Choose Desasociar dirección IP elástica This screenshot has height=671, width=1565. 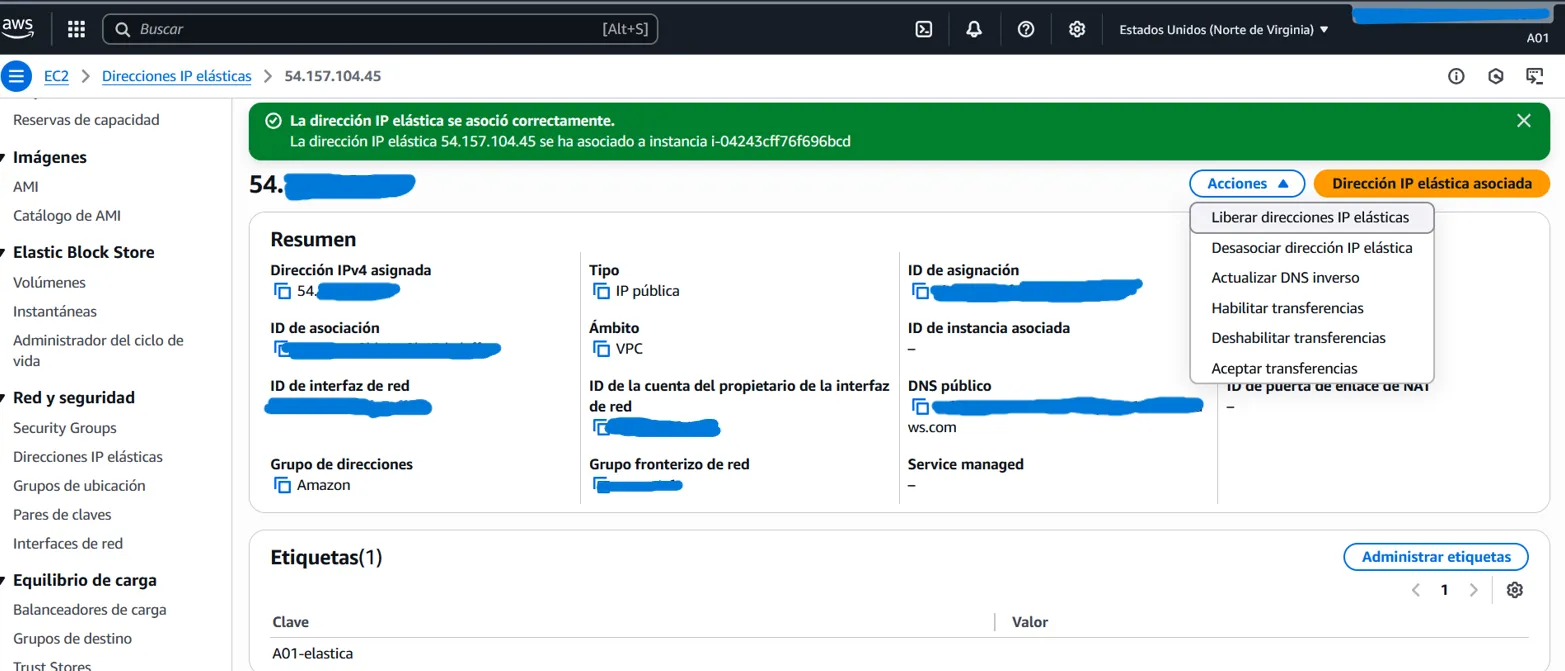pyautogui.click(x=1311, y=248)
